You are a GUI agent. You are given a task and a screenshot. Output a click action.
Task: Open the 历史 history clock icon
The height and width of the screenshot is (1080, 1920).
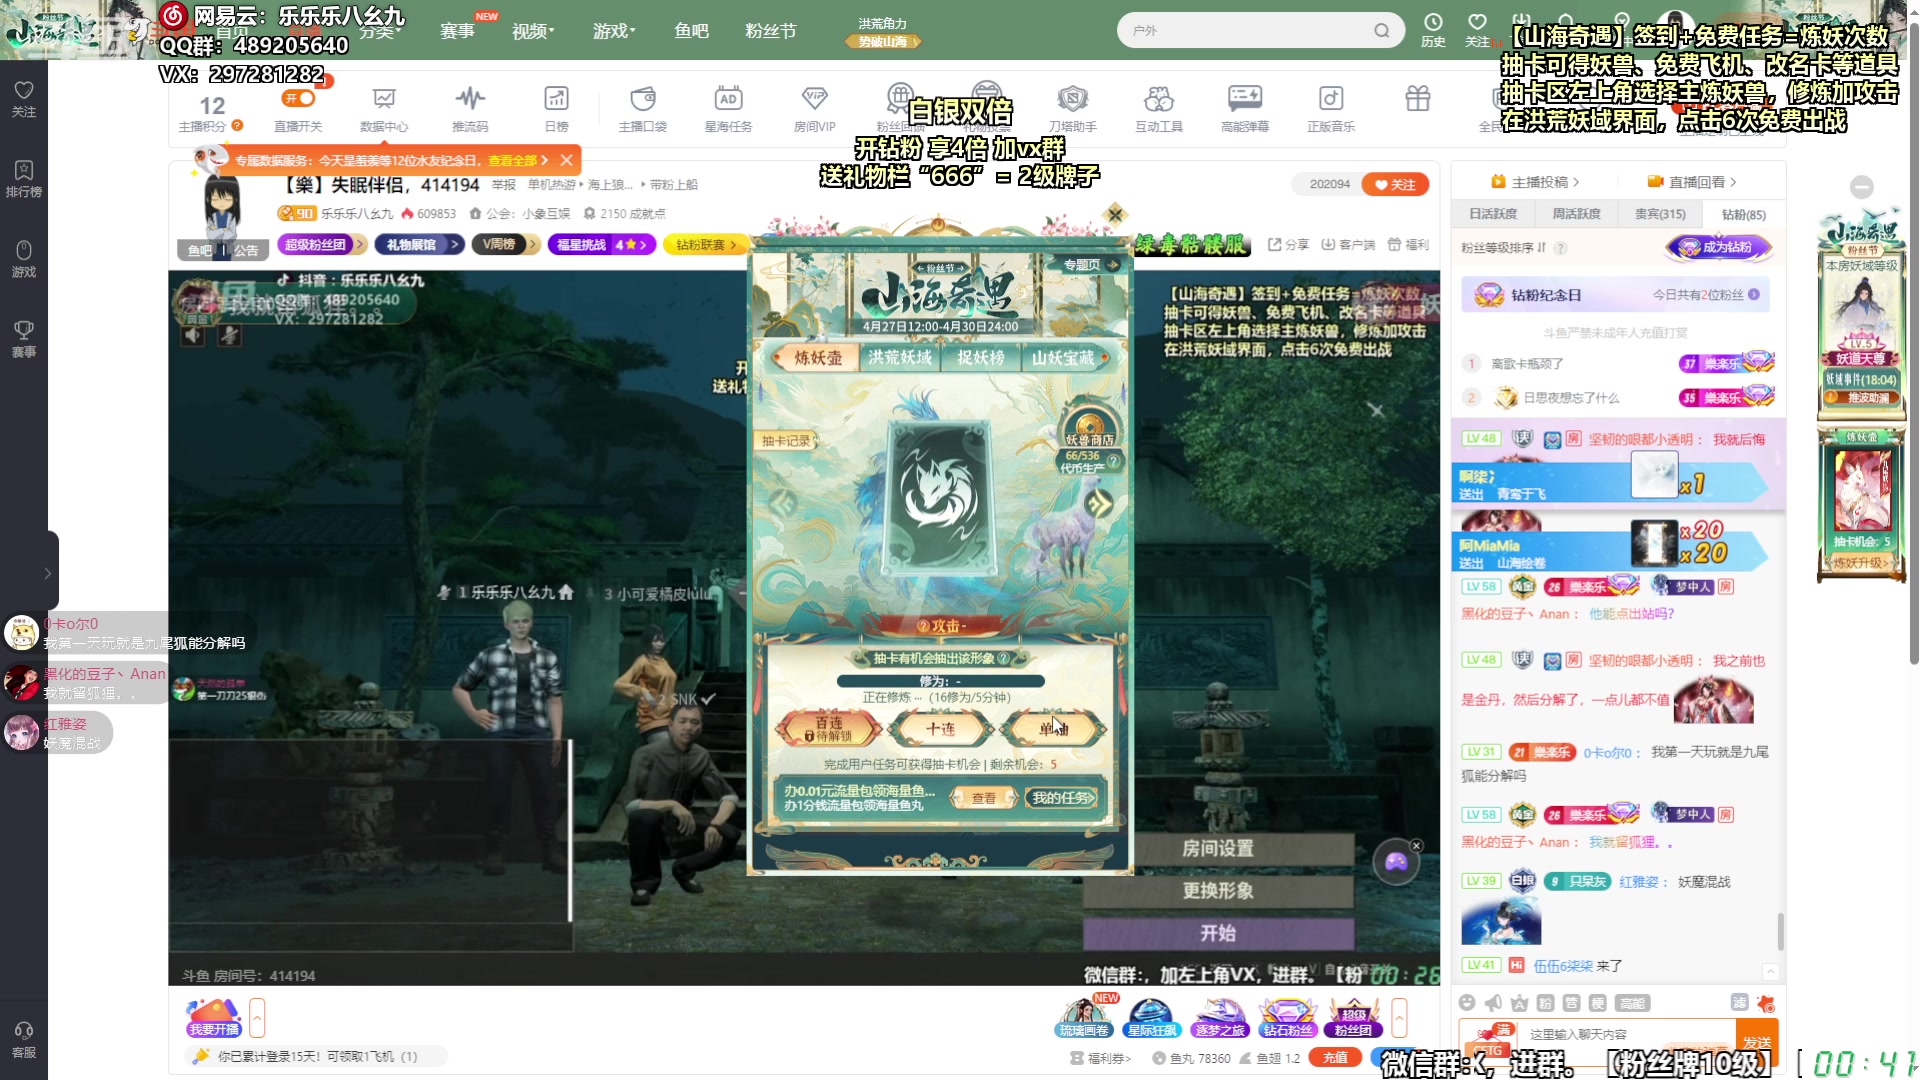(x=1433, y=30)
